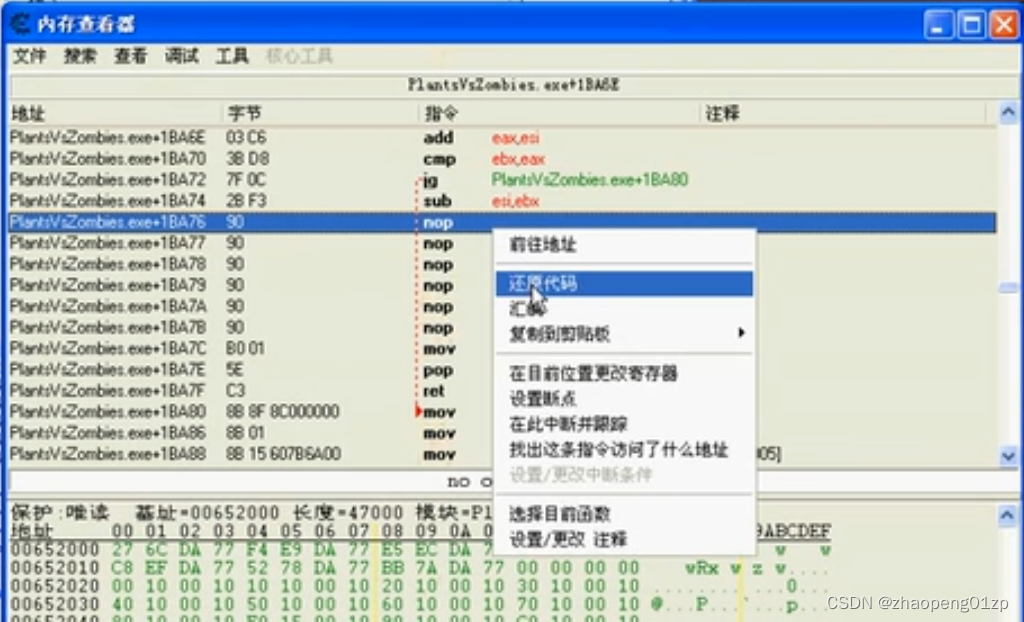Screen dimensions: 1024x622
Task: Click operand text esi,ebx
Action: pyautogui.click(x=515, y=201)
